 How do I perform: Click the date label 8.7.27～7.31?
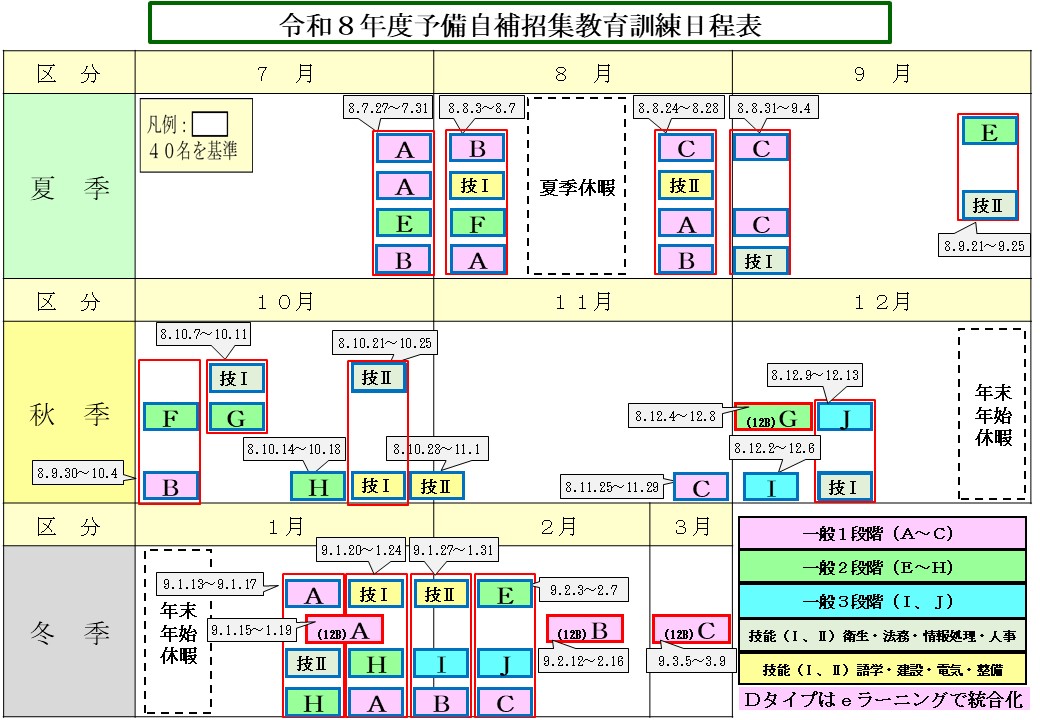388,107
